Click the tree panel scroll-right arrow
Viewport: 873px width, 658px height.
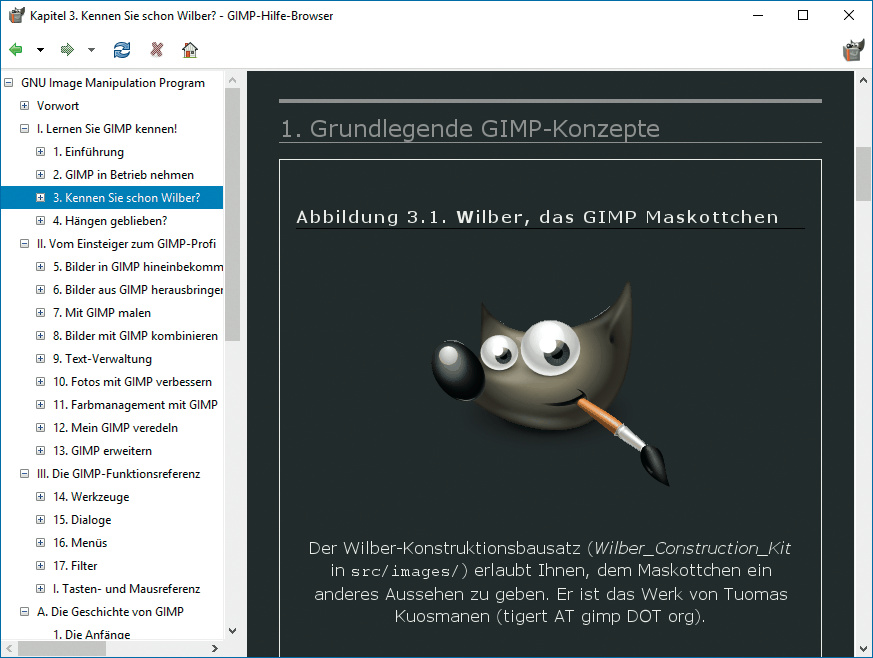pyautogui.click(x=215, y=649)
